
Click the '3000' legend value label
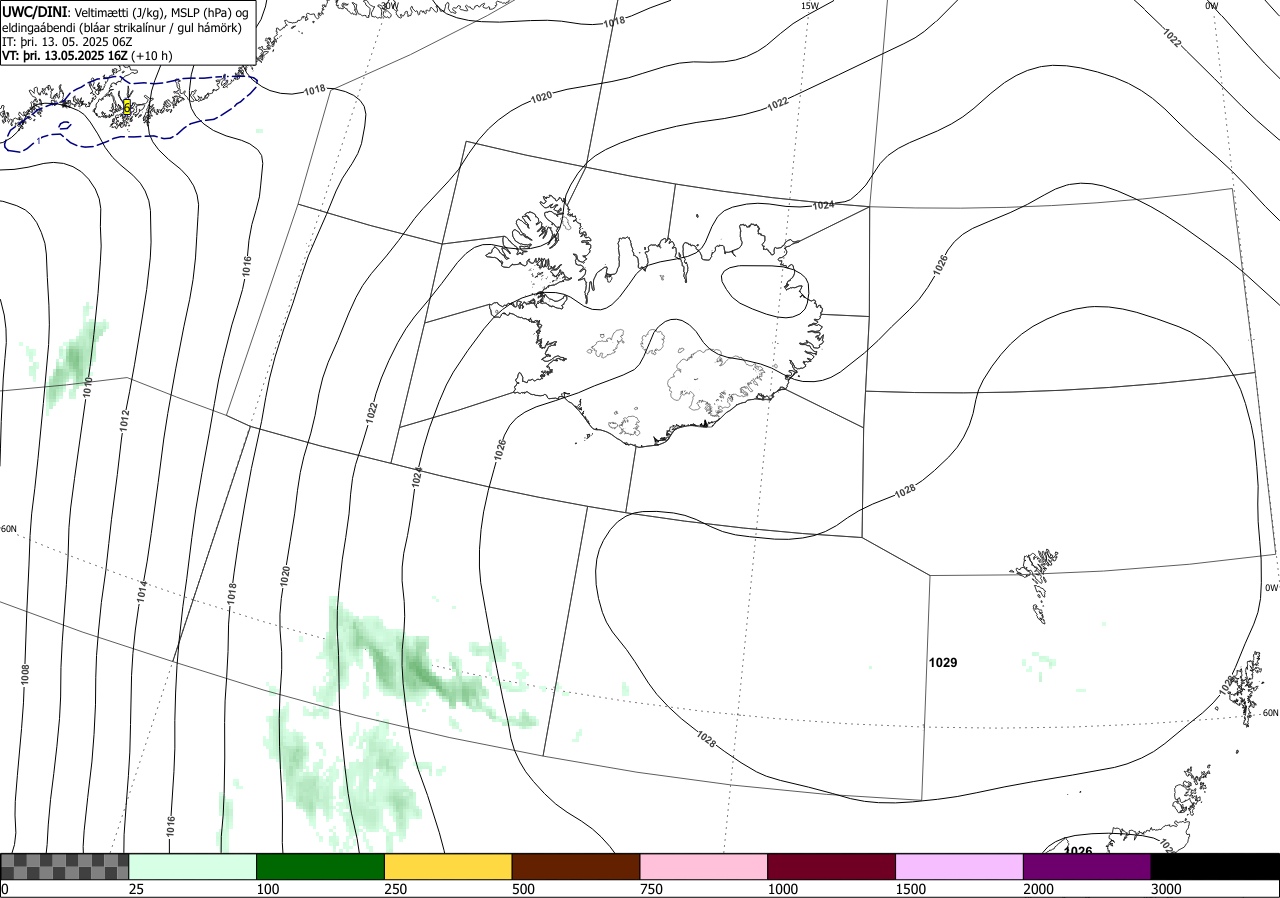click(1166, 889)
